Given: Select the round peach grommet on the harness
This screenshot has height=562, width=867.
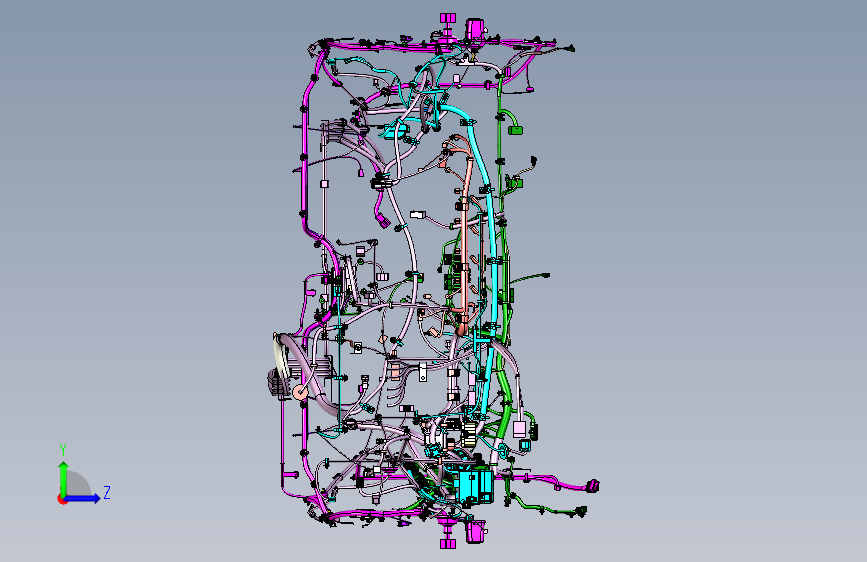Looking at the screenshot, I should coord(300,392).
